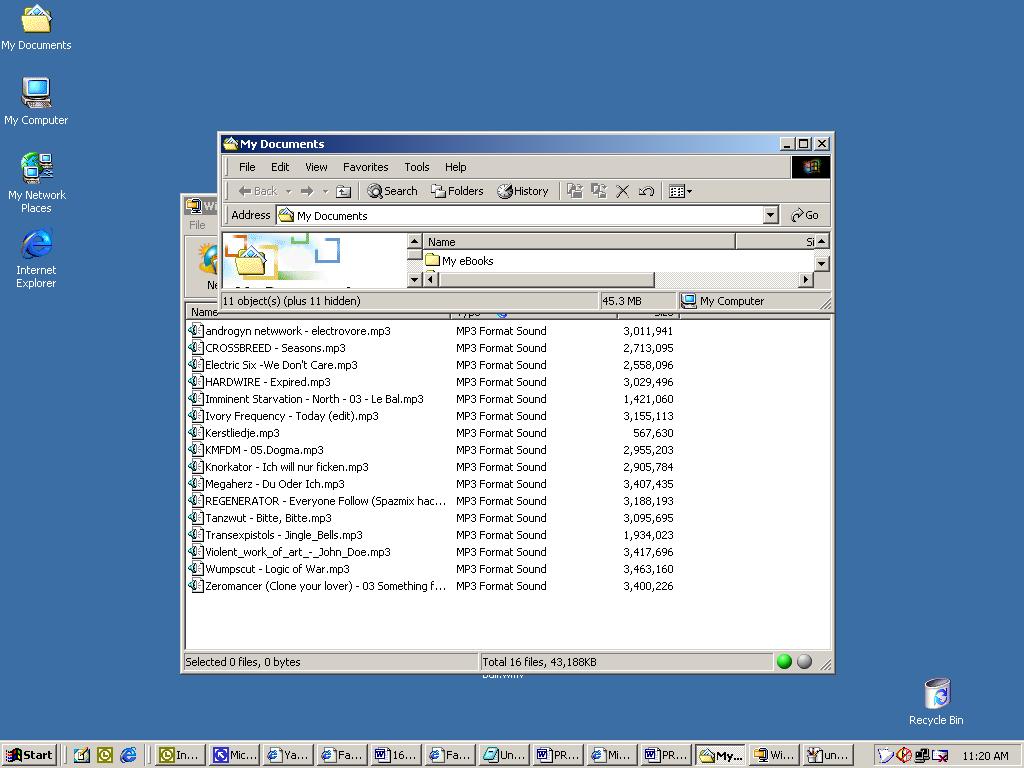Toggle the Folders pane button
The width and height of the screenshot is (1024, 768).
457,191
